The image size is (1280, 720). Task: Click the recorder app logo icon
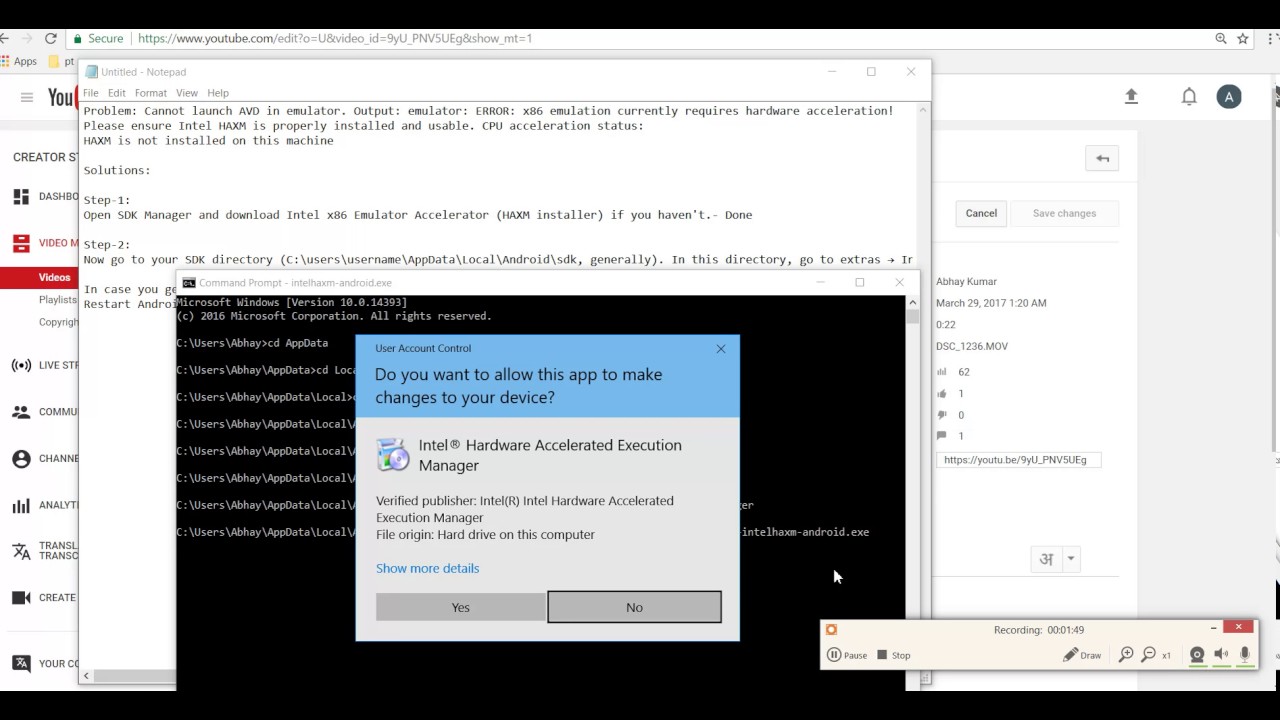(831, 630)
